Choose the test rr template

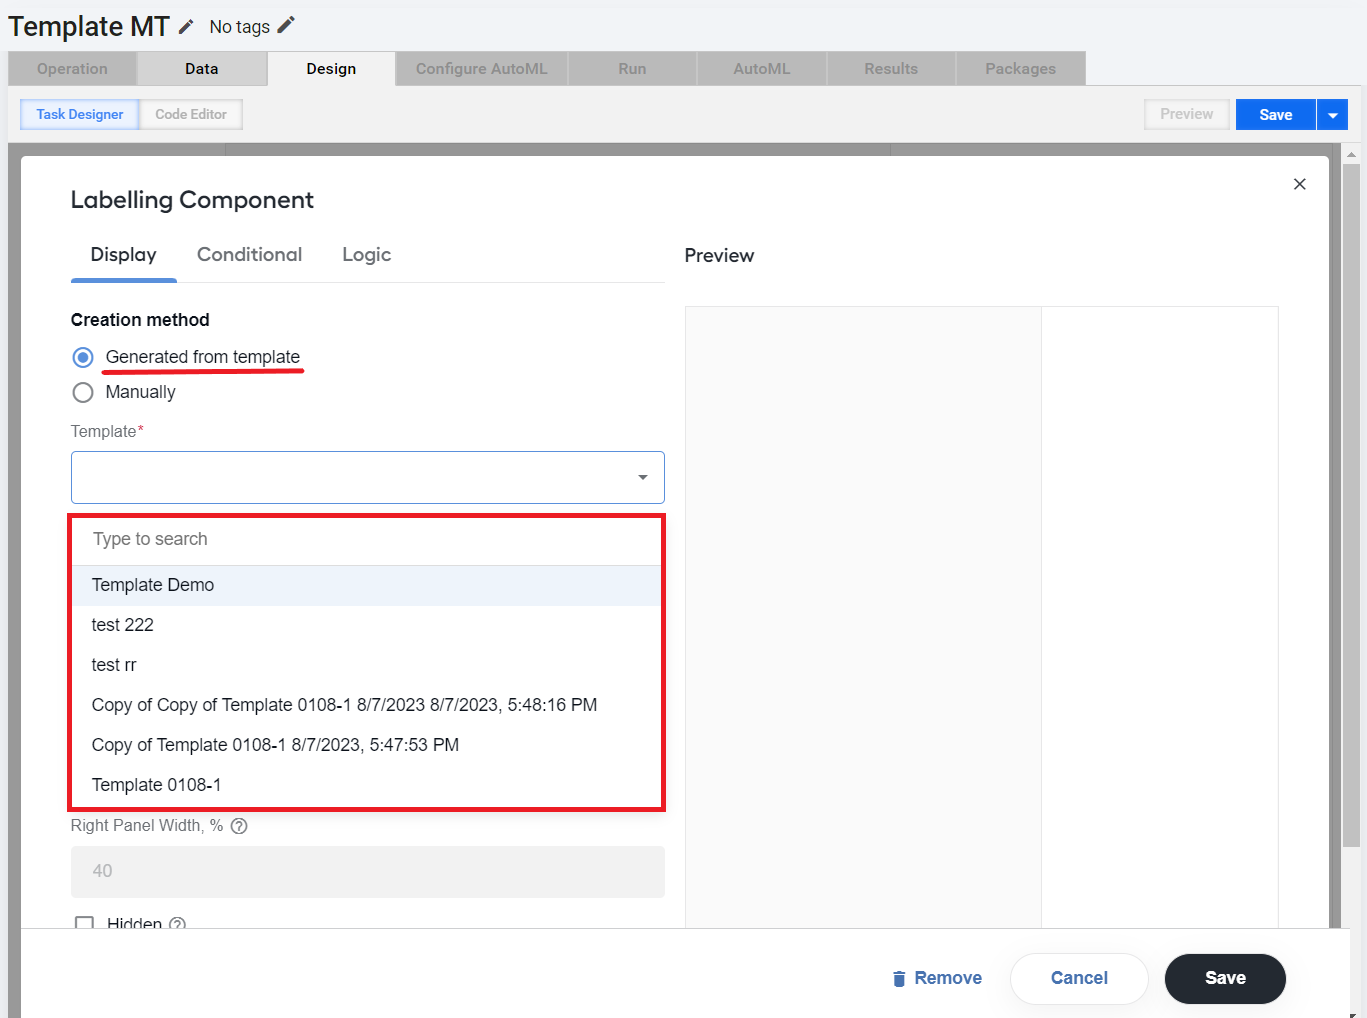(367, 665)
